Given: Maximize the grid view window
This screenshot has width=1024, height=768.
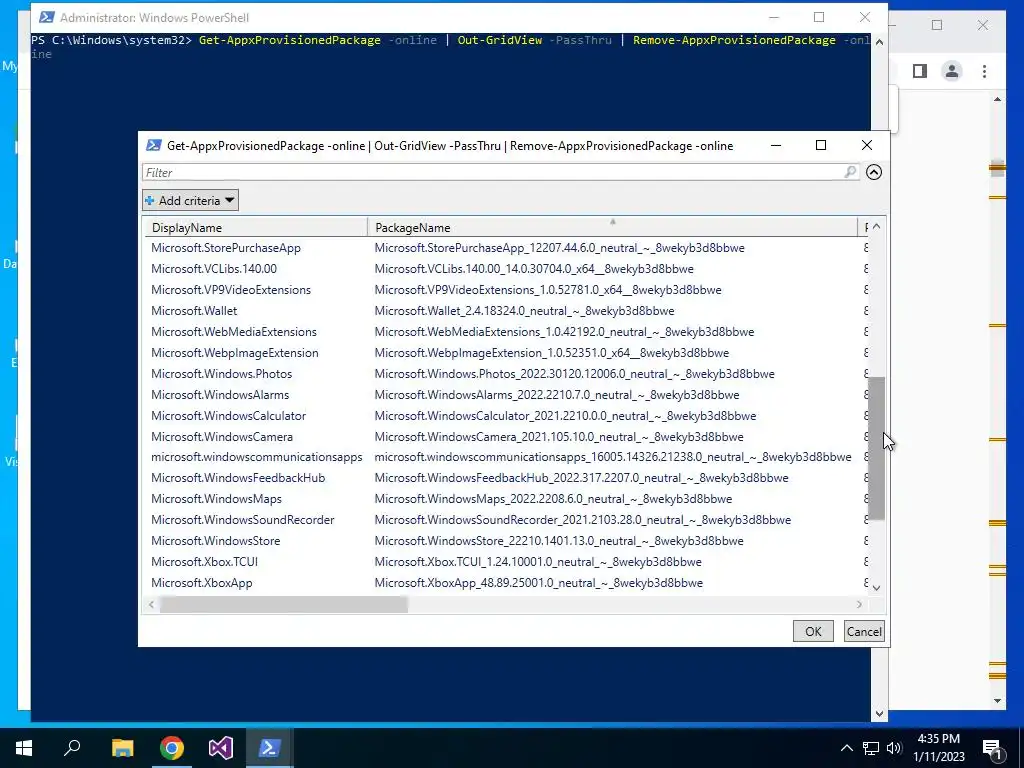Looking at the screenshot, I should [821, 145].
